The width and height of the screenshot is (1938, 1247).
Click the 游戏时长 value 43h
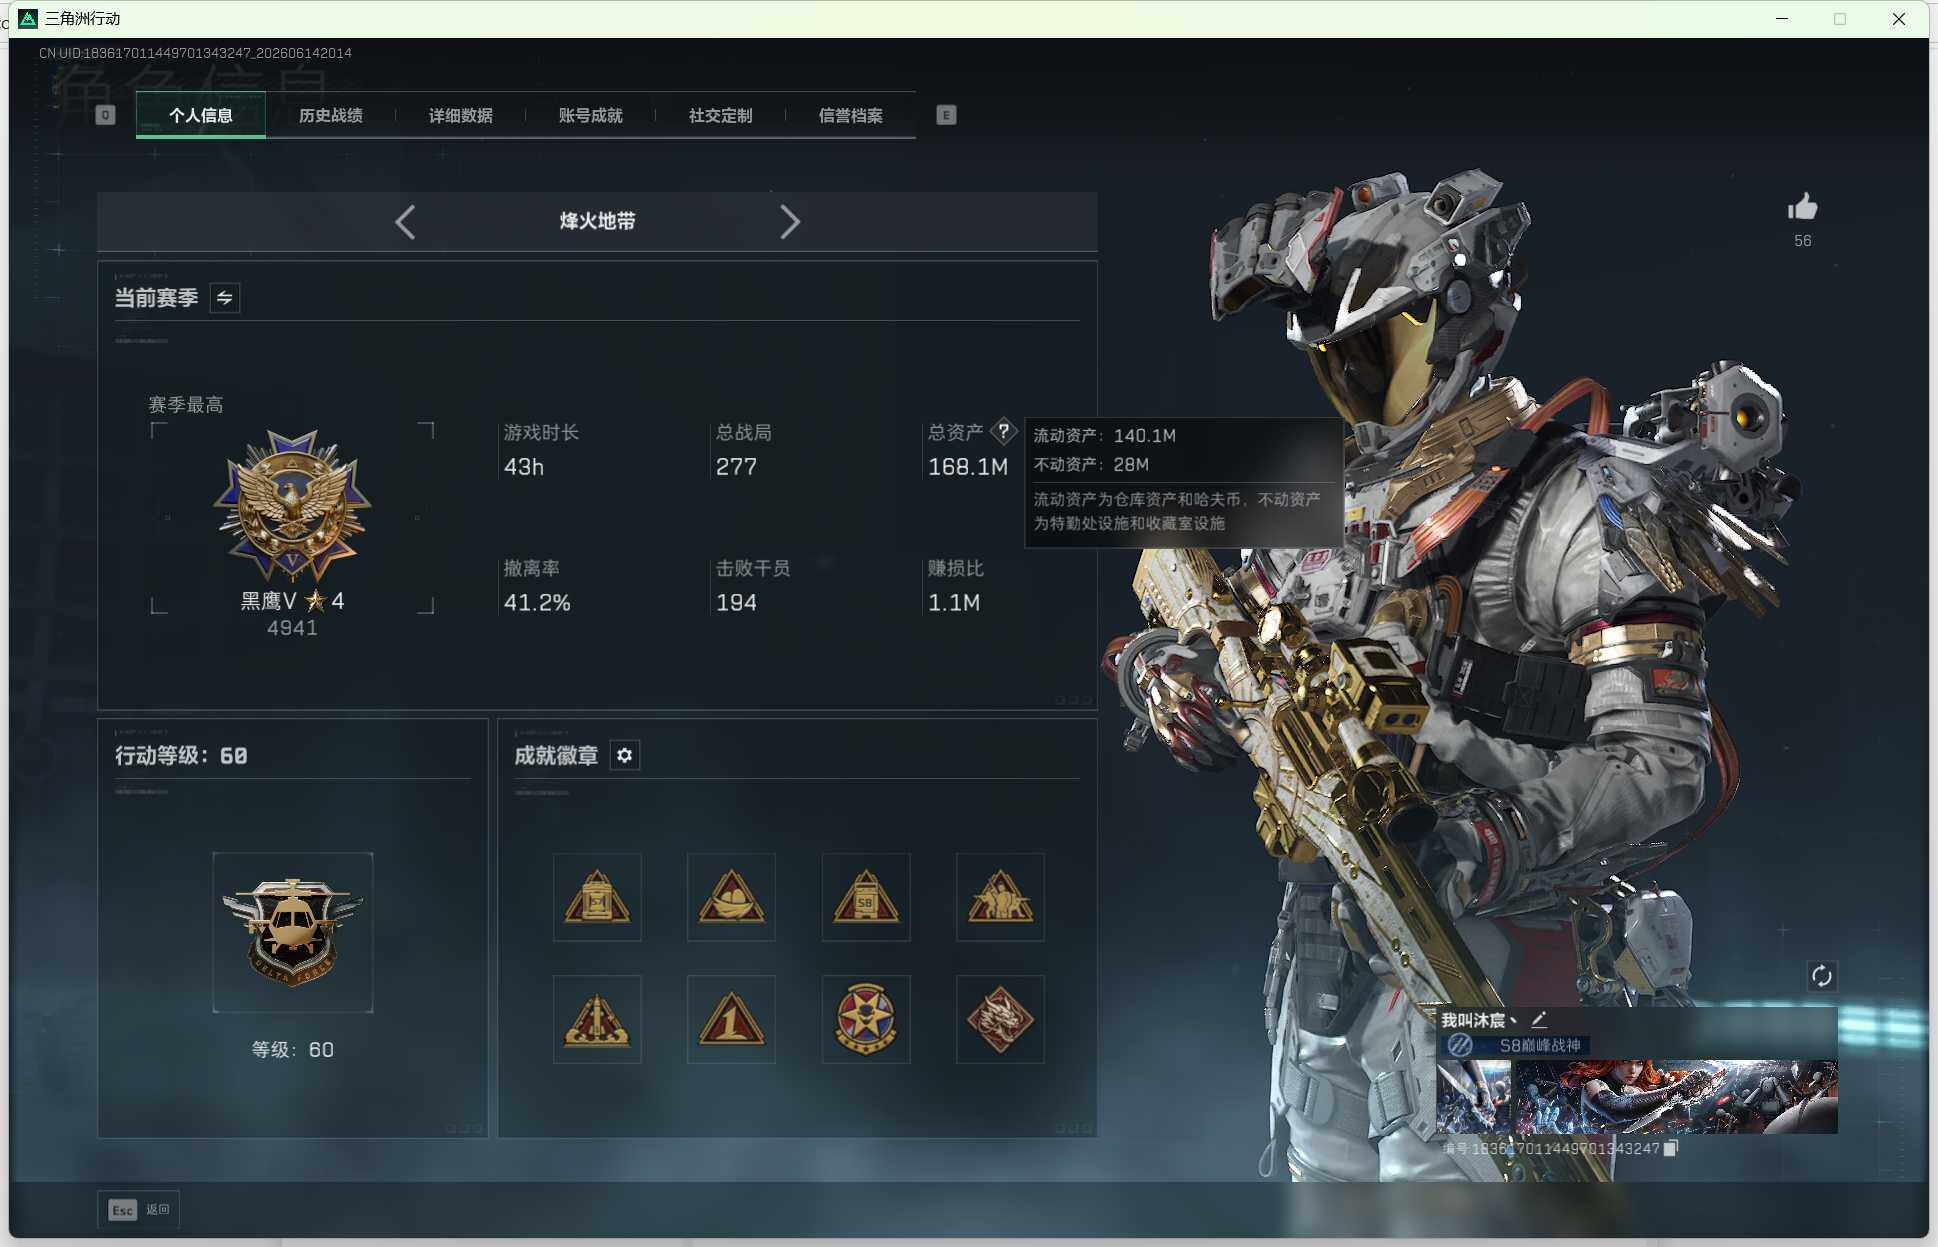coord(524,467)
